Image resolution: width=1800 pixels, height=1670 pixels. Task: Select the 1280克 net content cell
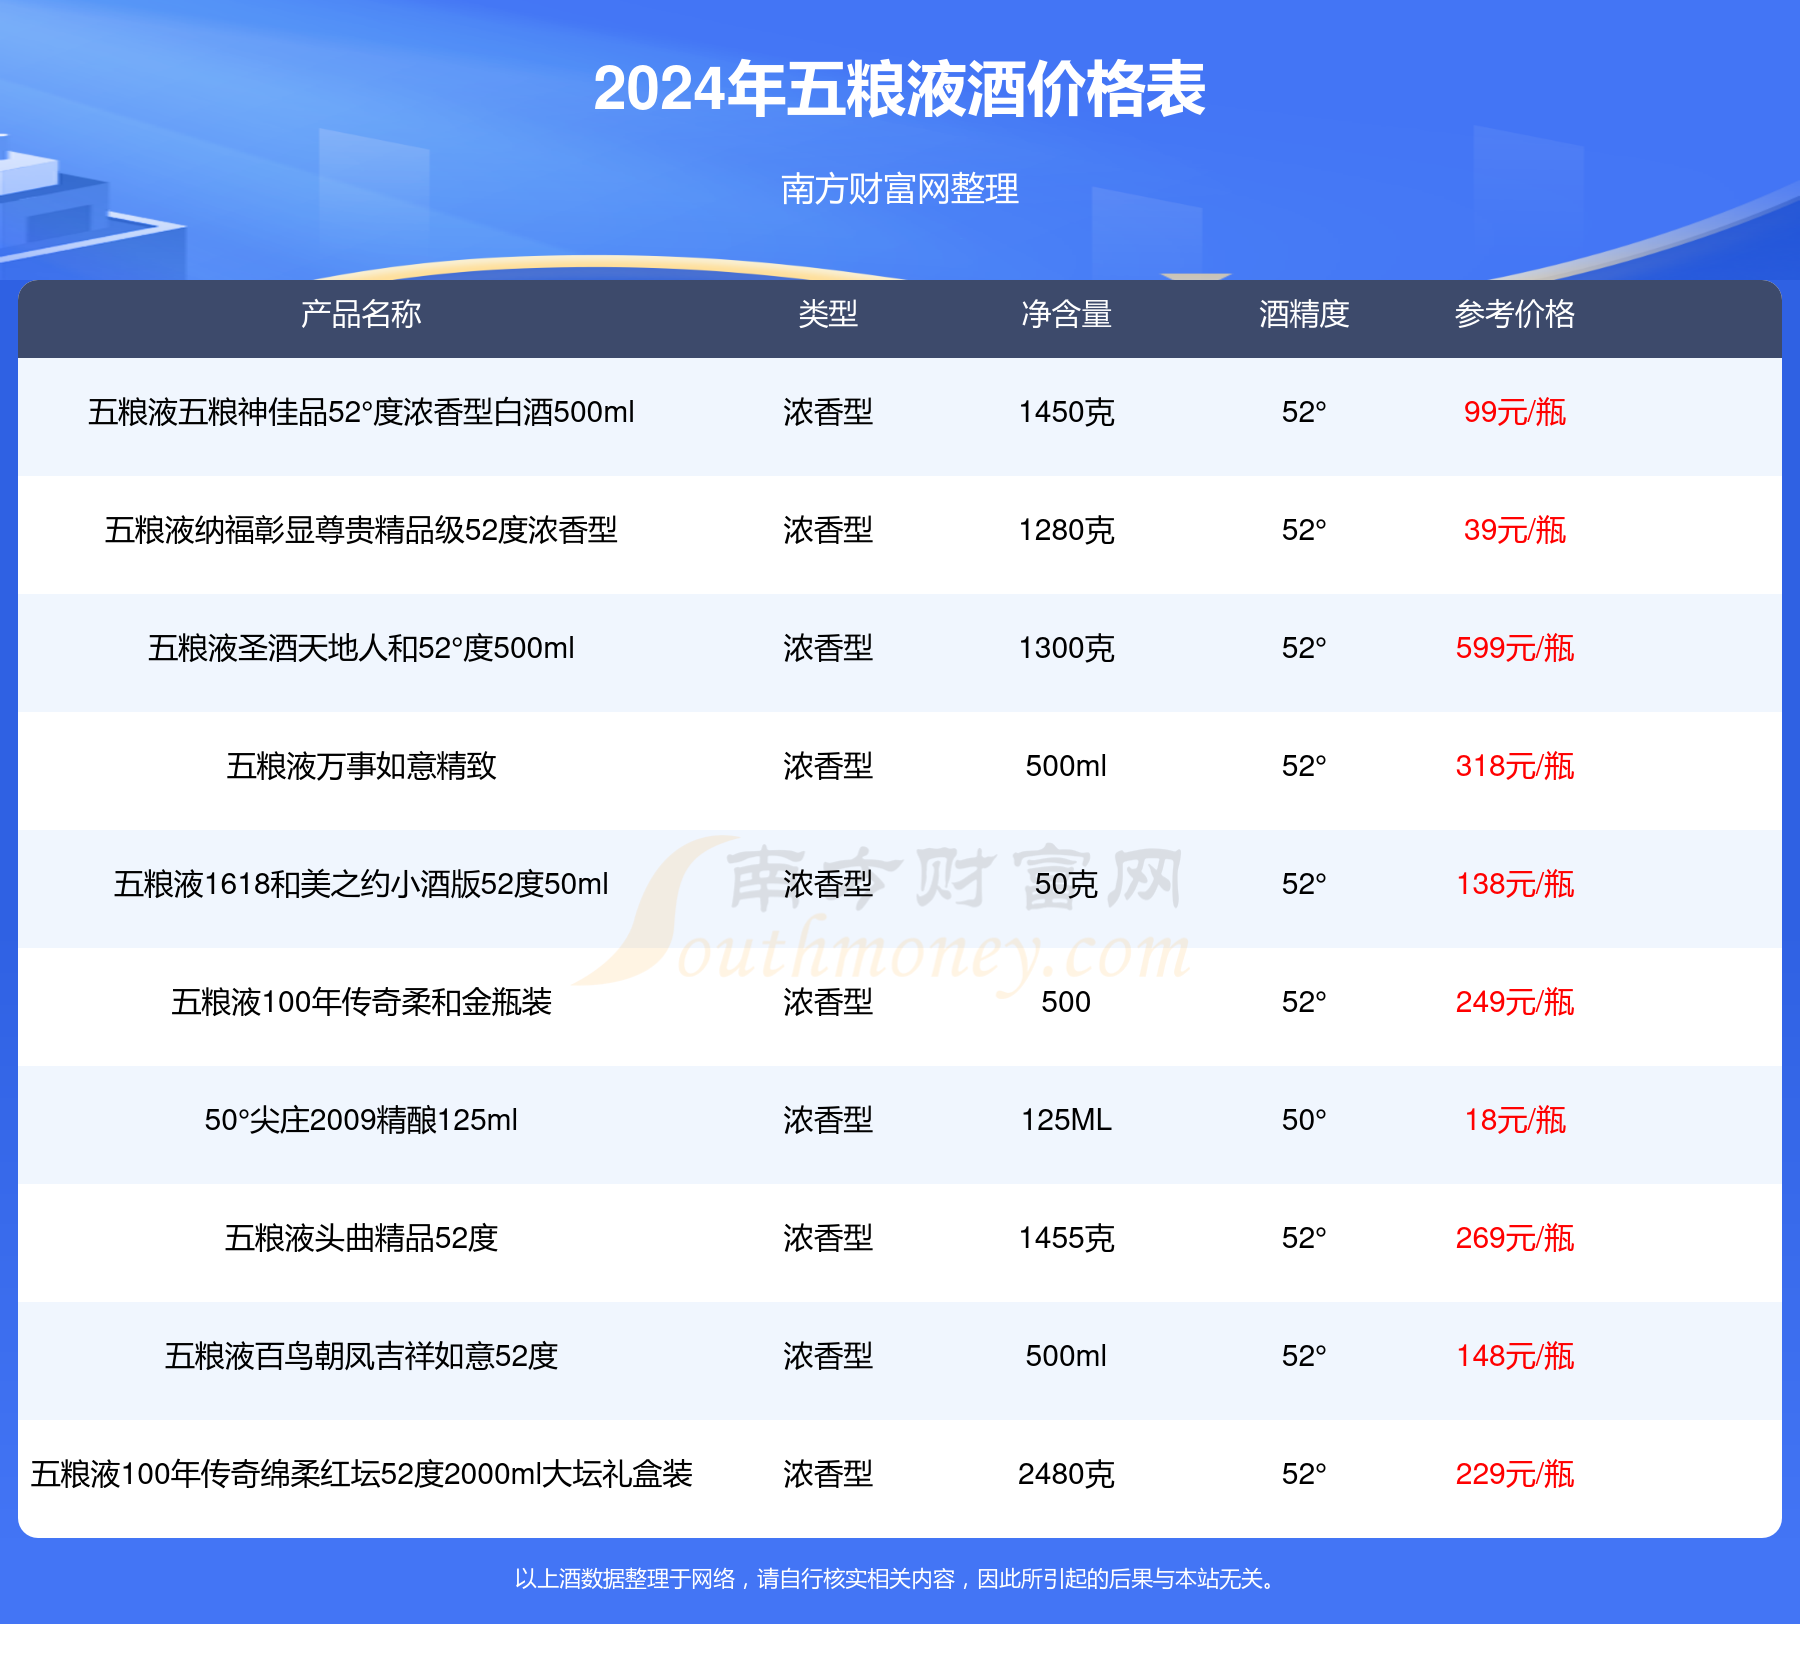pos(1066,530)
